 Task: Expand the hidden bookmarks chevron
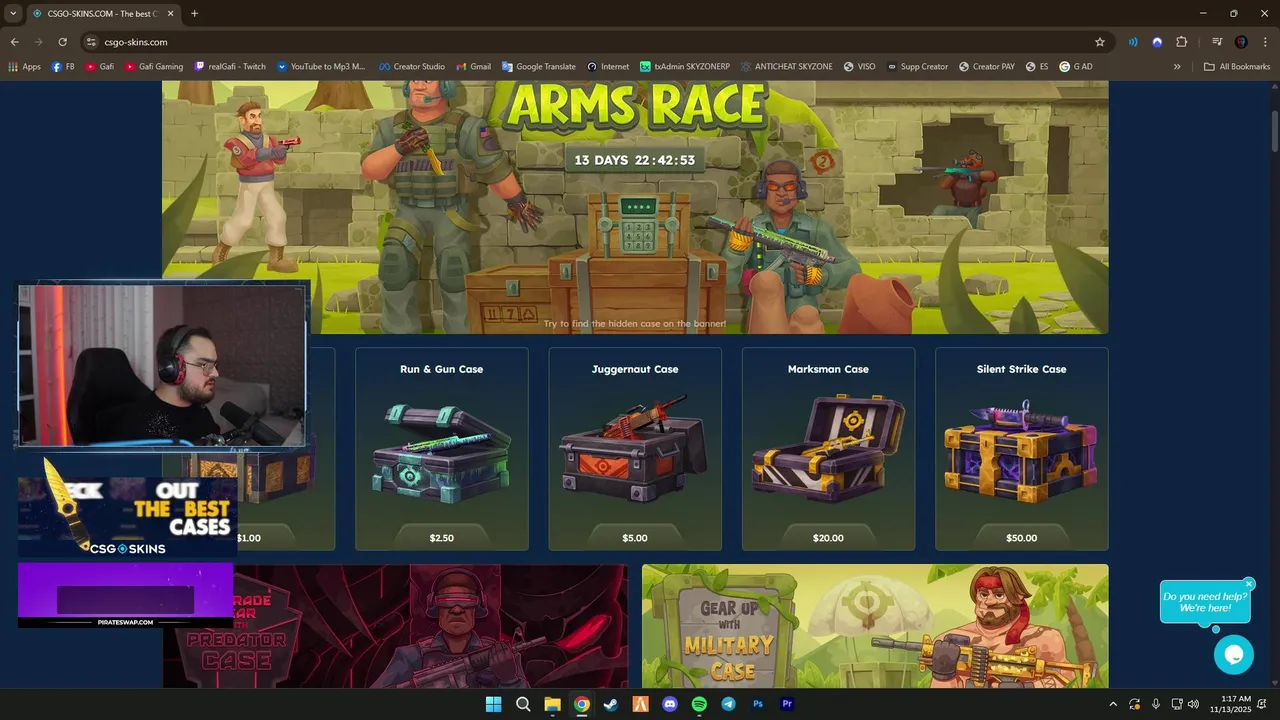click(1177, 67)
